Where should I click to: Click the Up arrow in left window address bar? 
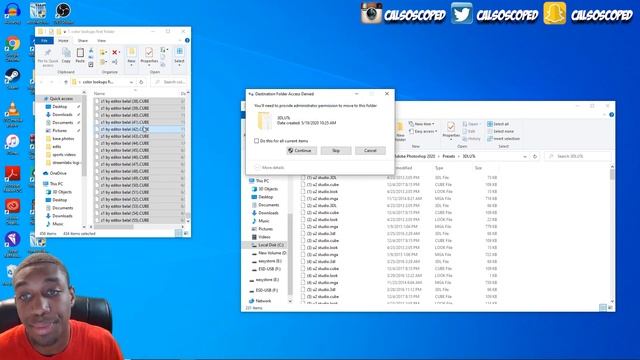click(x=66, y=82)
